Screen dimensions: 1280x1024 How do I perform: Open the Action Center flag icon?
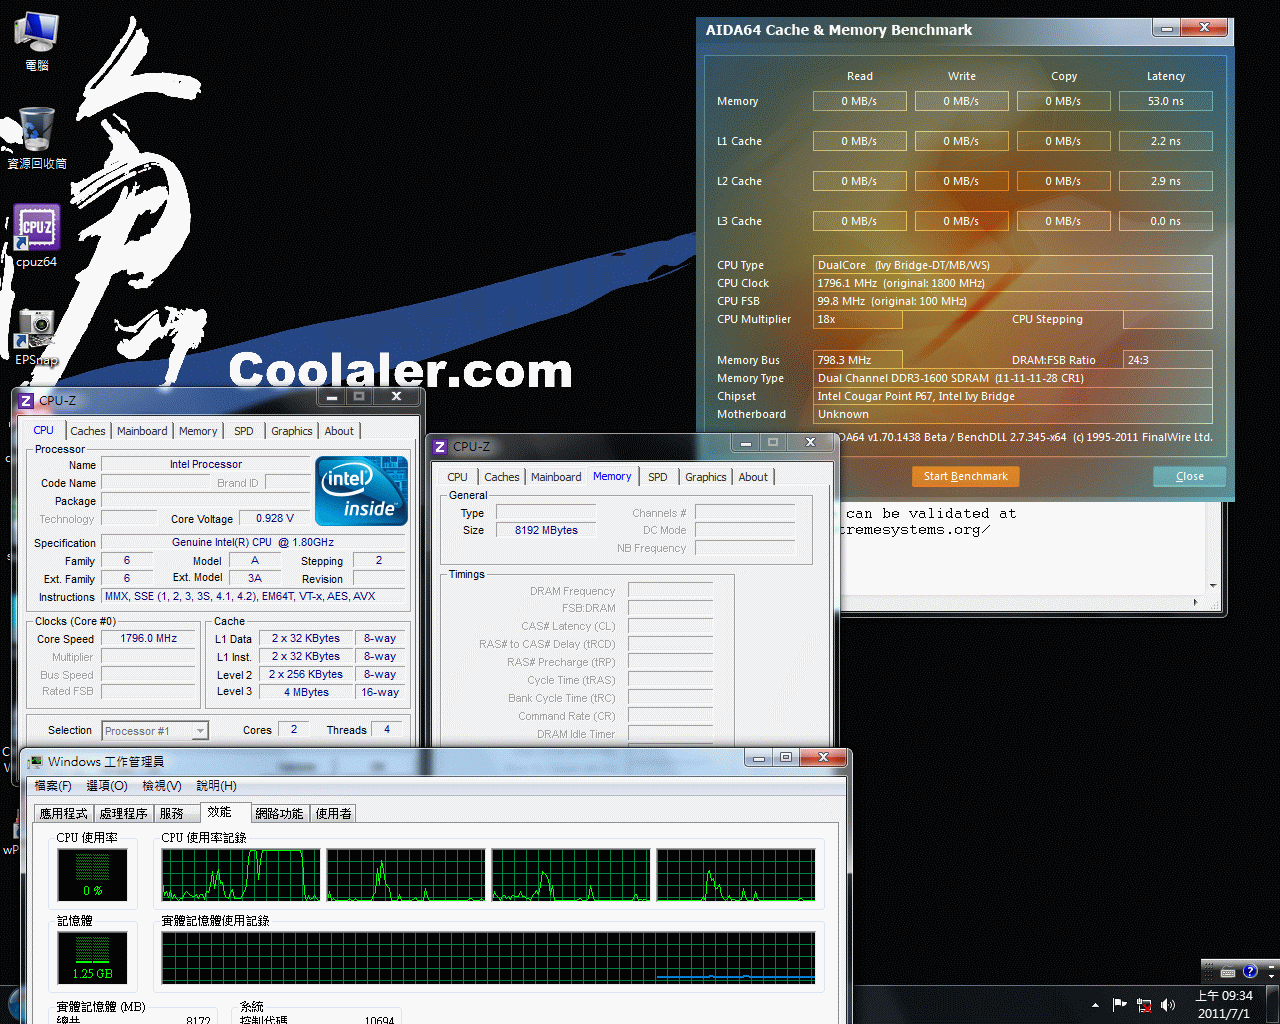point(1120,1005)
